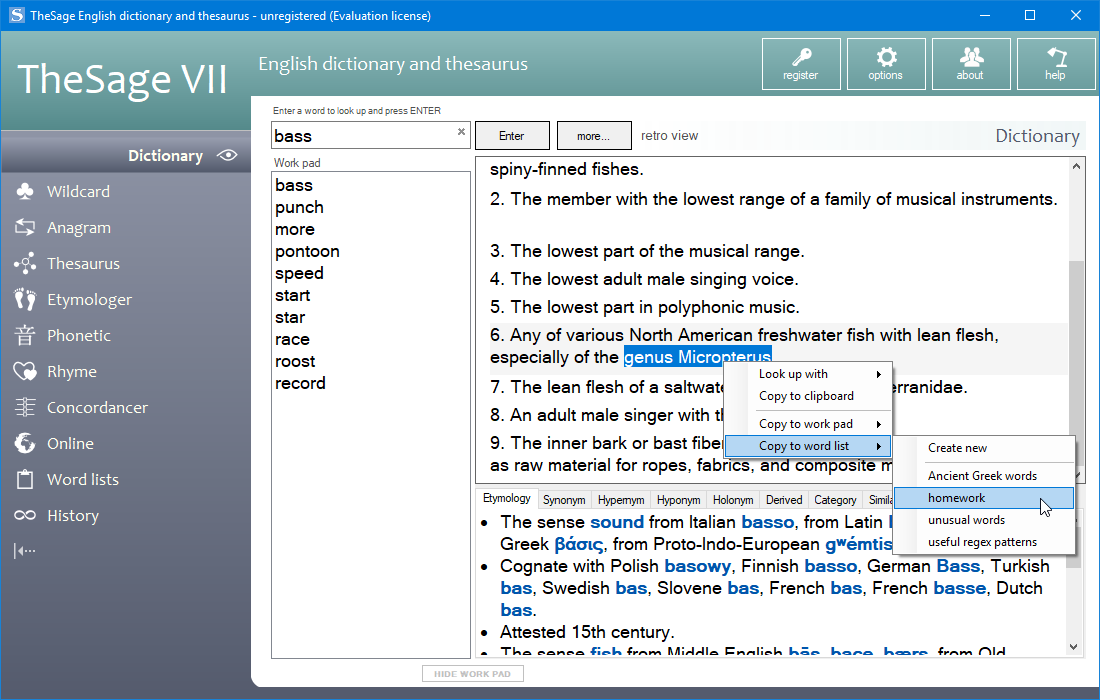Viewport: 1100px width, 700px height.
Task: Click the etymology pane scroll down arrow
Action: pyautogui.click(x=1074, y=647)
